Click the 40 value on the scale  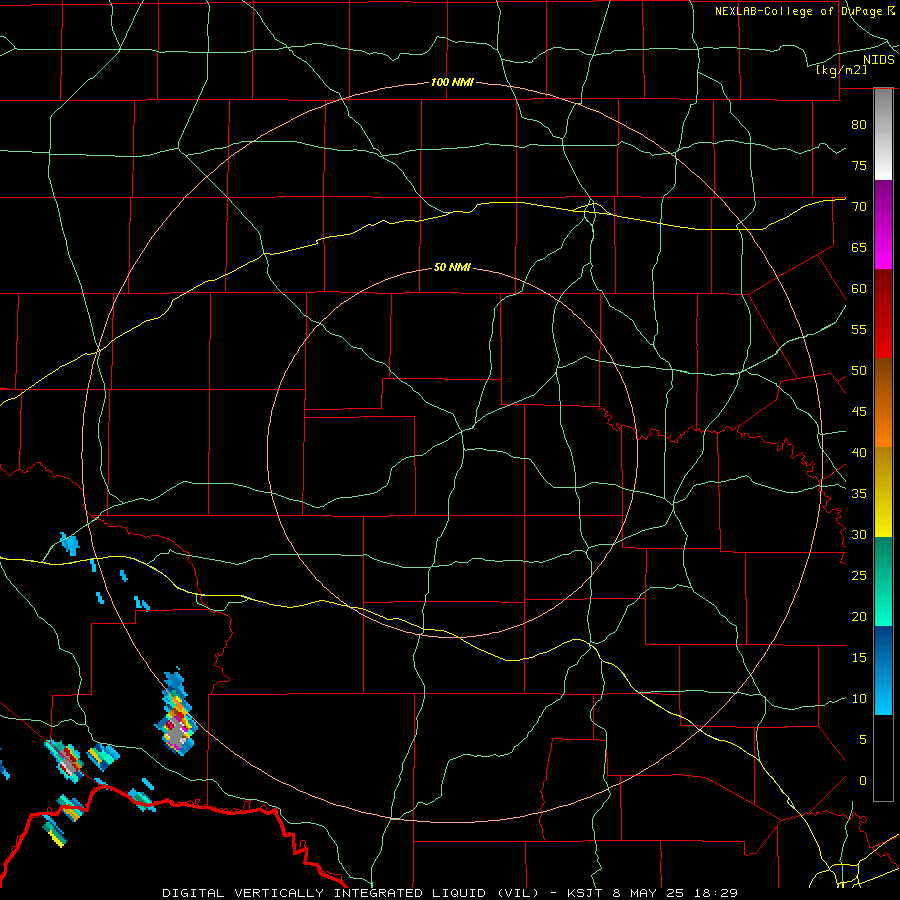[859, 452]
